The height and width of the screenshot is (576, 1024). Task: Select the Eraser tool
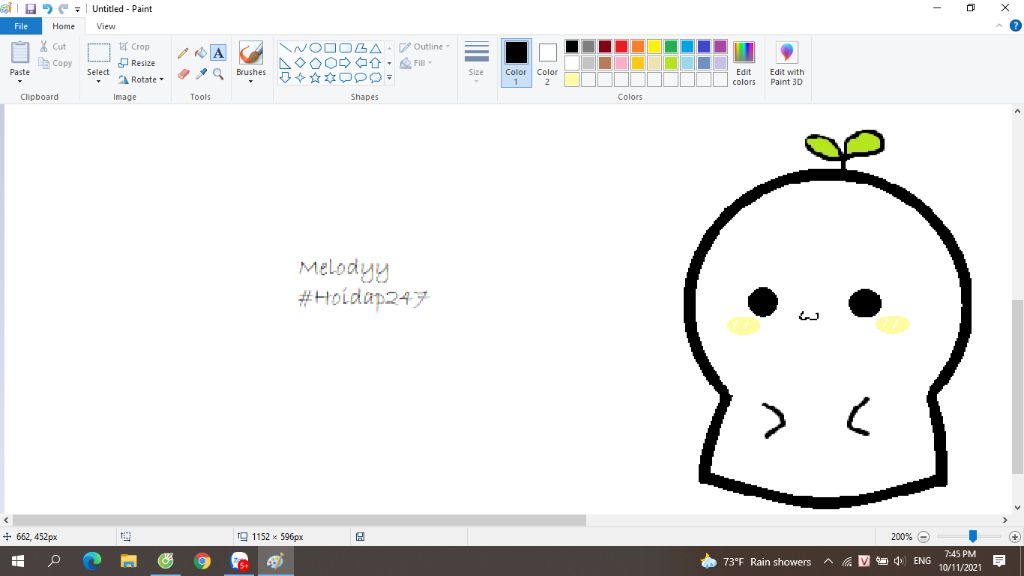tap(183, 74)
